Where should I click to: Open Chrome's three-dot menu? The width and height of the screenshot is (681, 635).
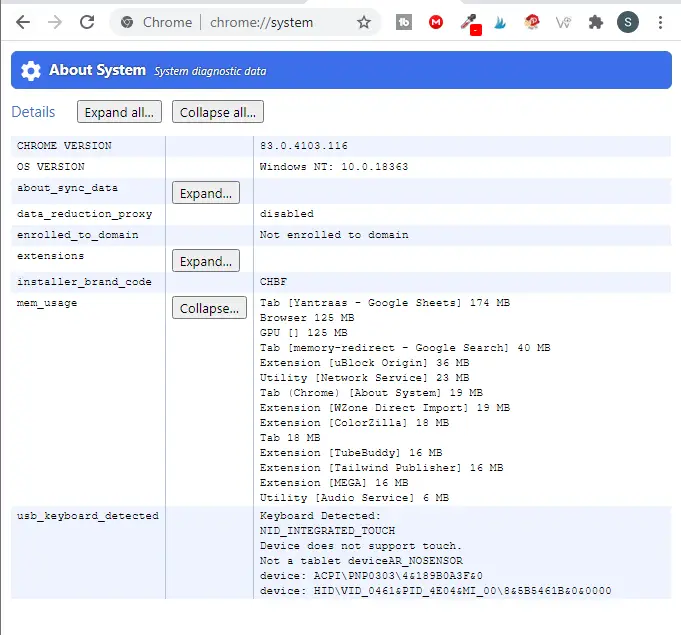tap(660, 22)
